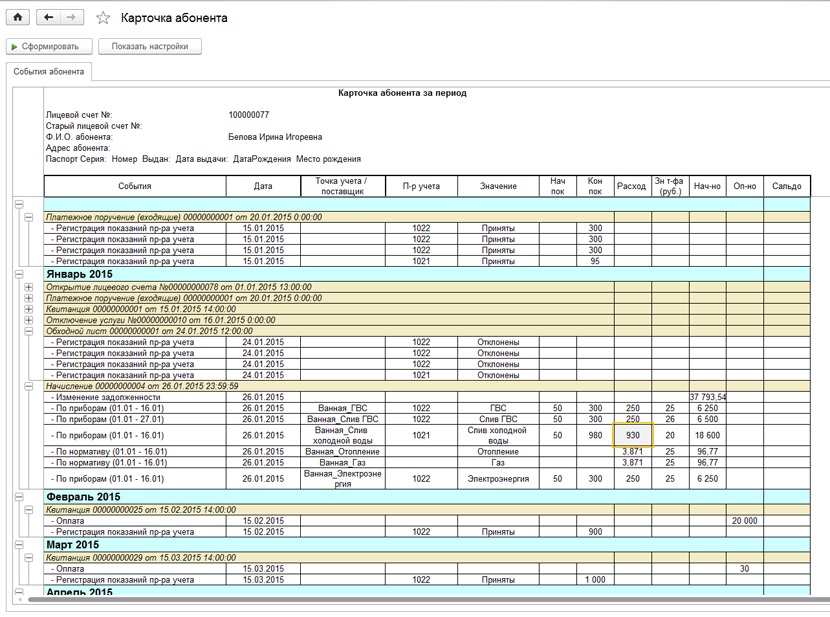Collapse the Март 2015 group

pyautogui.click(x=19, y=545)
